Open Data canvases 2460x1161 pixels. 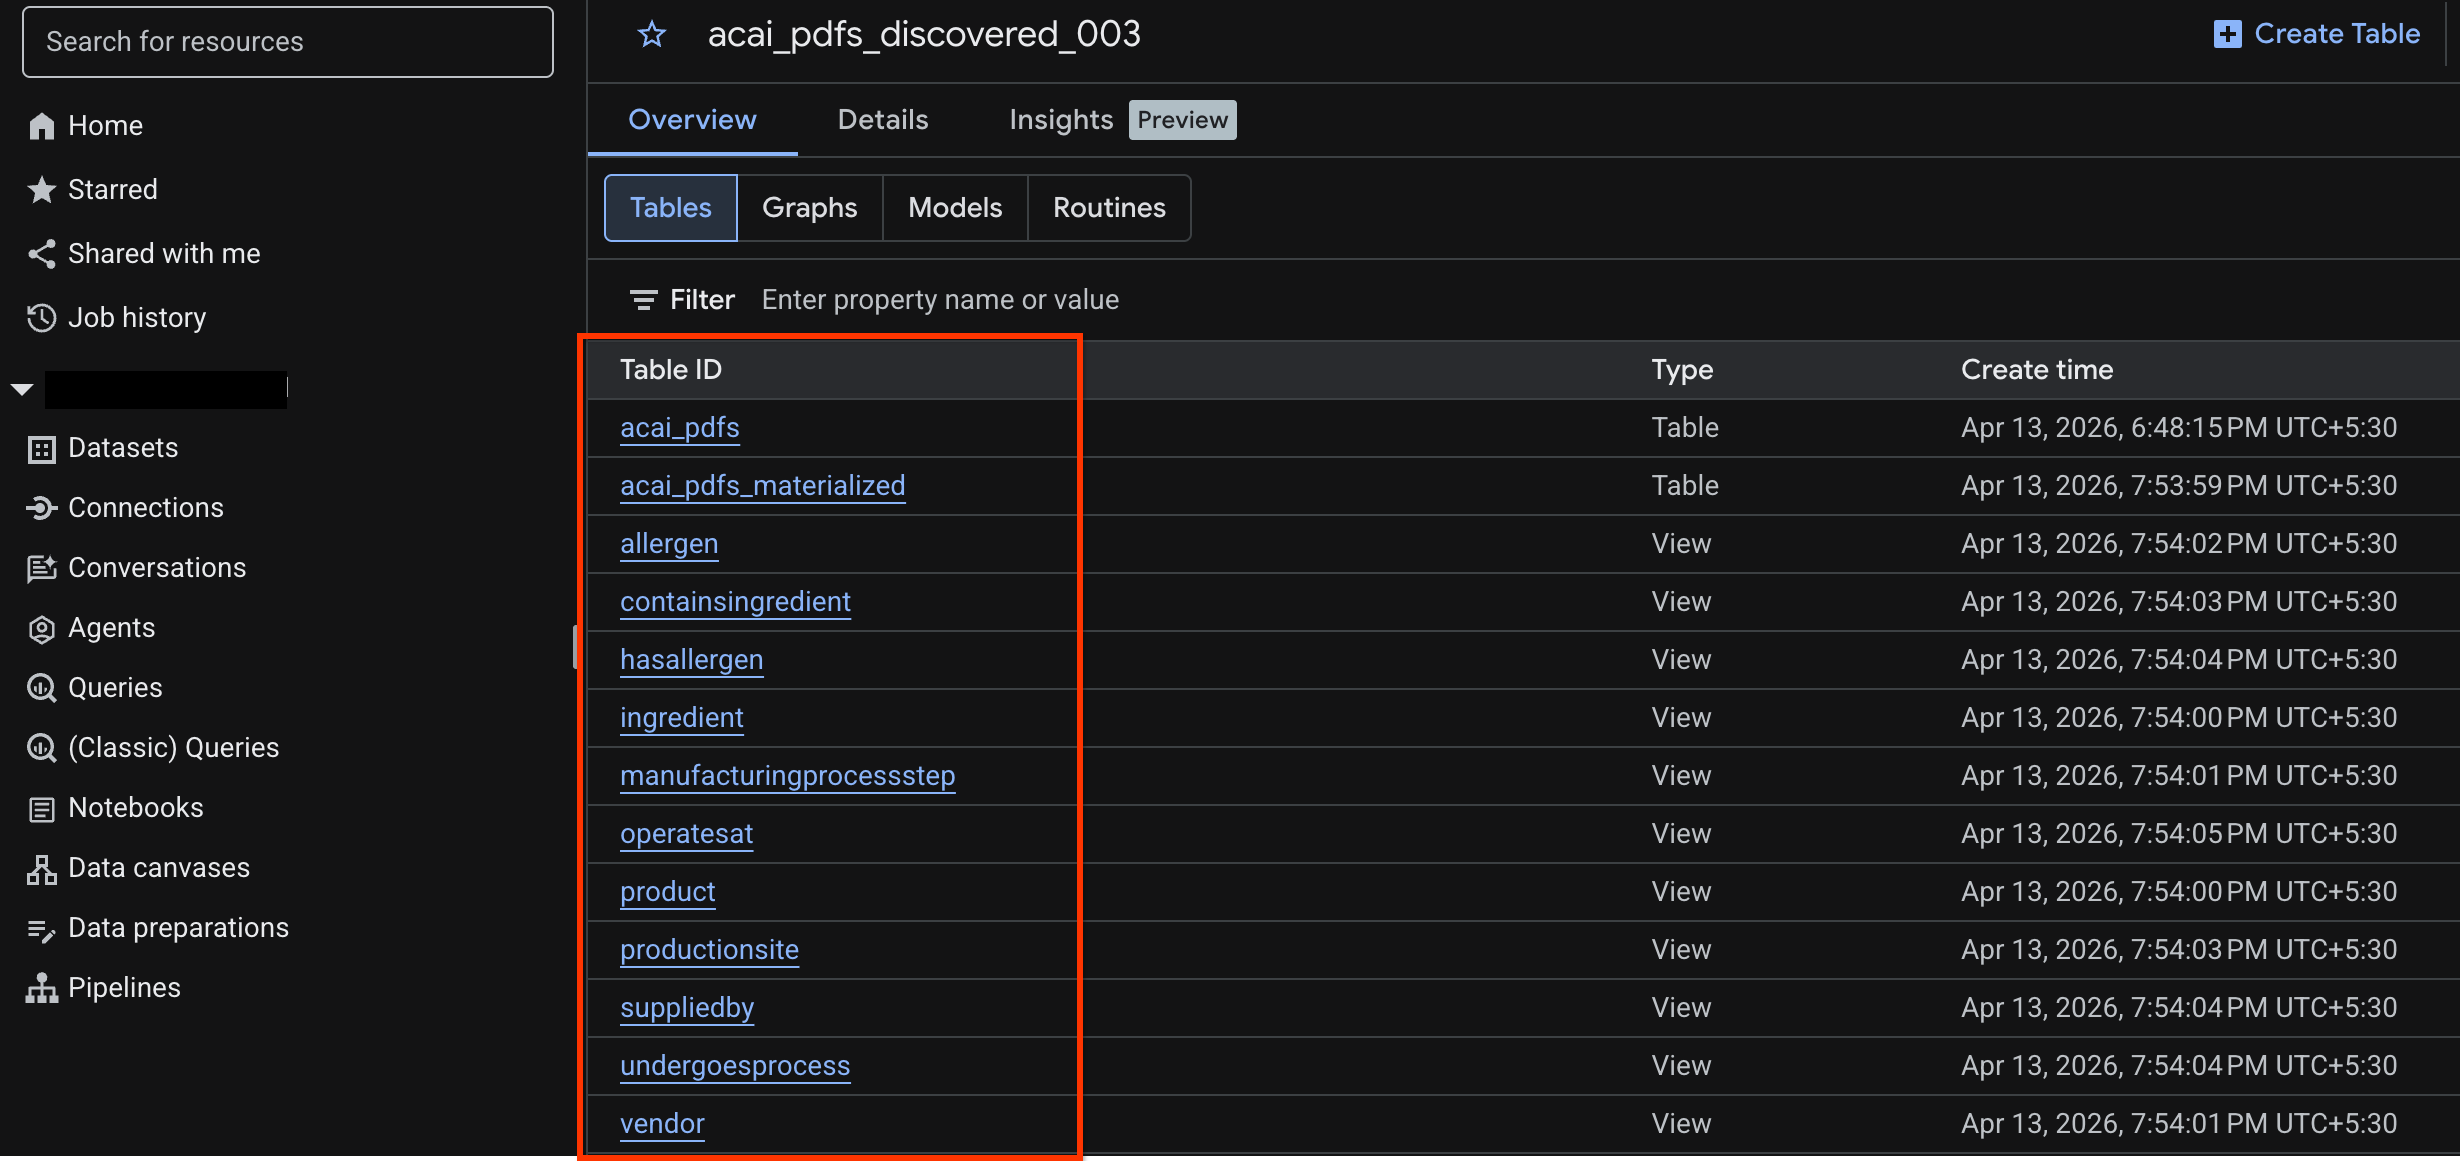click(x=159, y=867)
